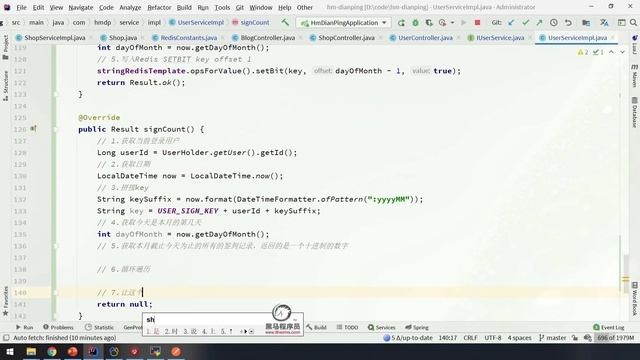Click the warnings indicator in the editor corner
The image size is (640, 360).
[583, 52]
